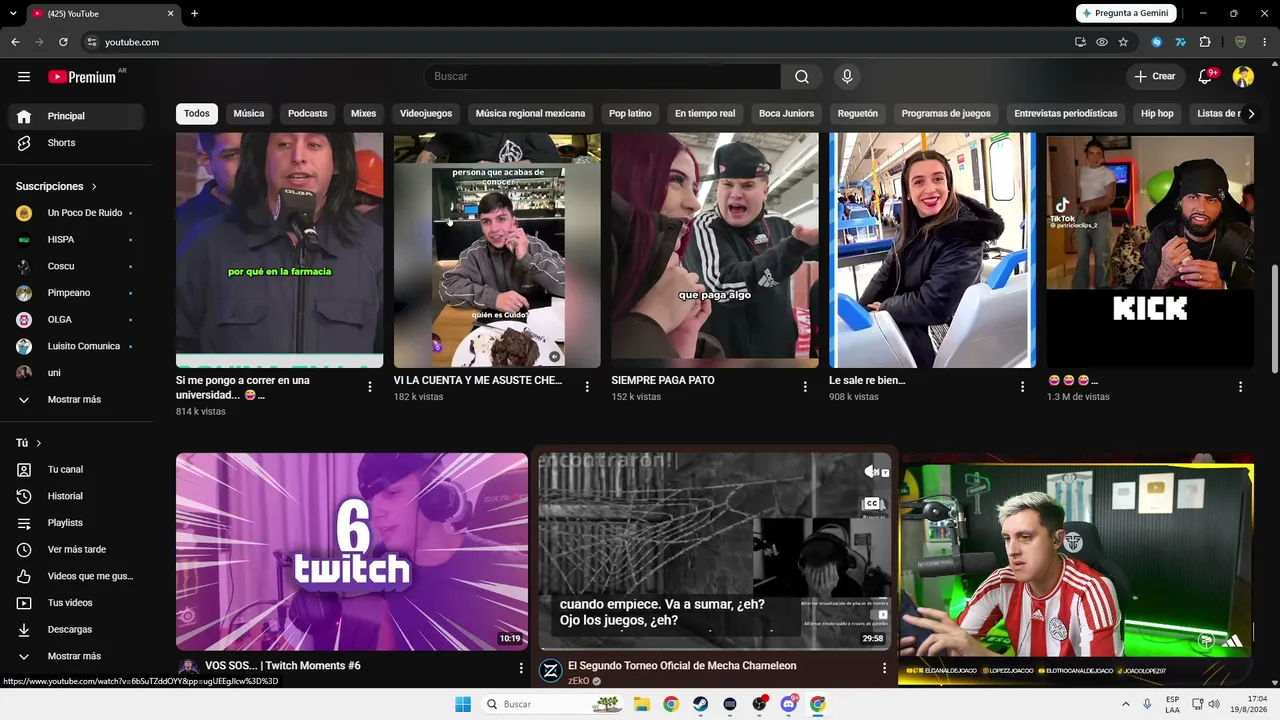
Task: Filter by Hip hop chip
Action: coord(1157,114)
